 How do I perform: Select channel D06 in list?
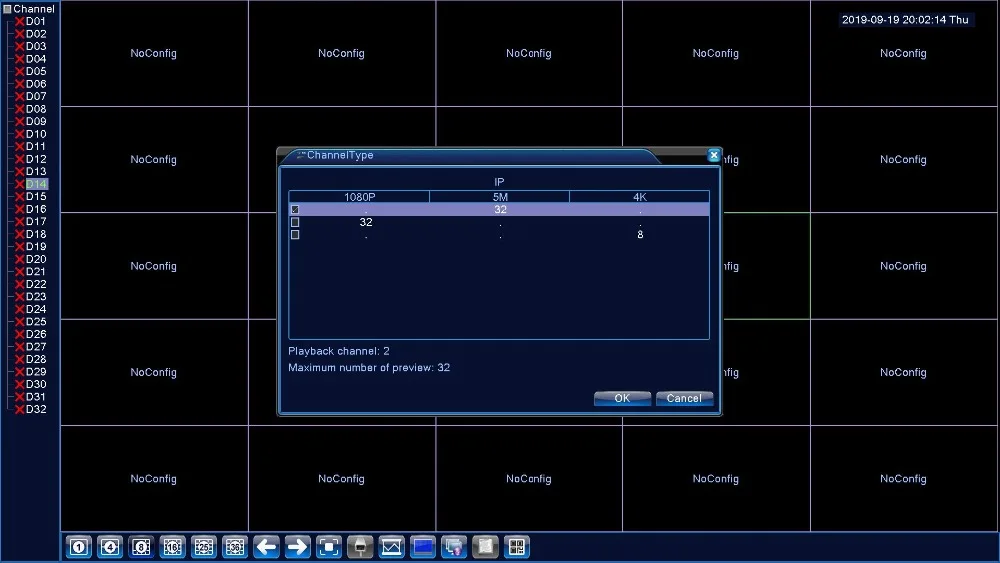36,84
